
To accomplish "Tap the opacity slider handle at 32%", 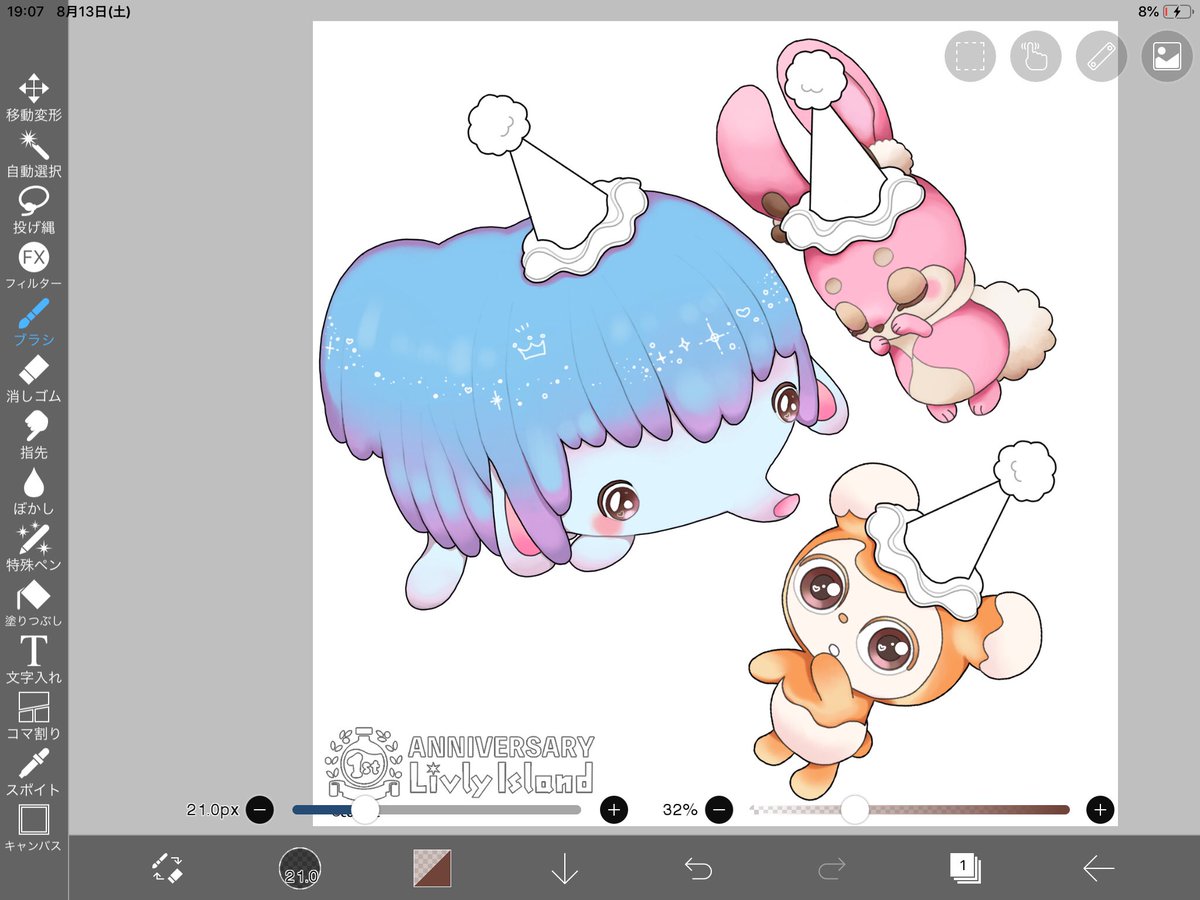I will [x=855, y=810].
